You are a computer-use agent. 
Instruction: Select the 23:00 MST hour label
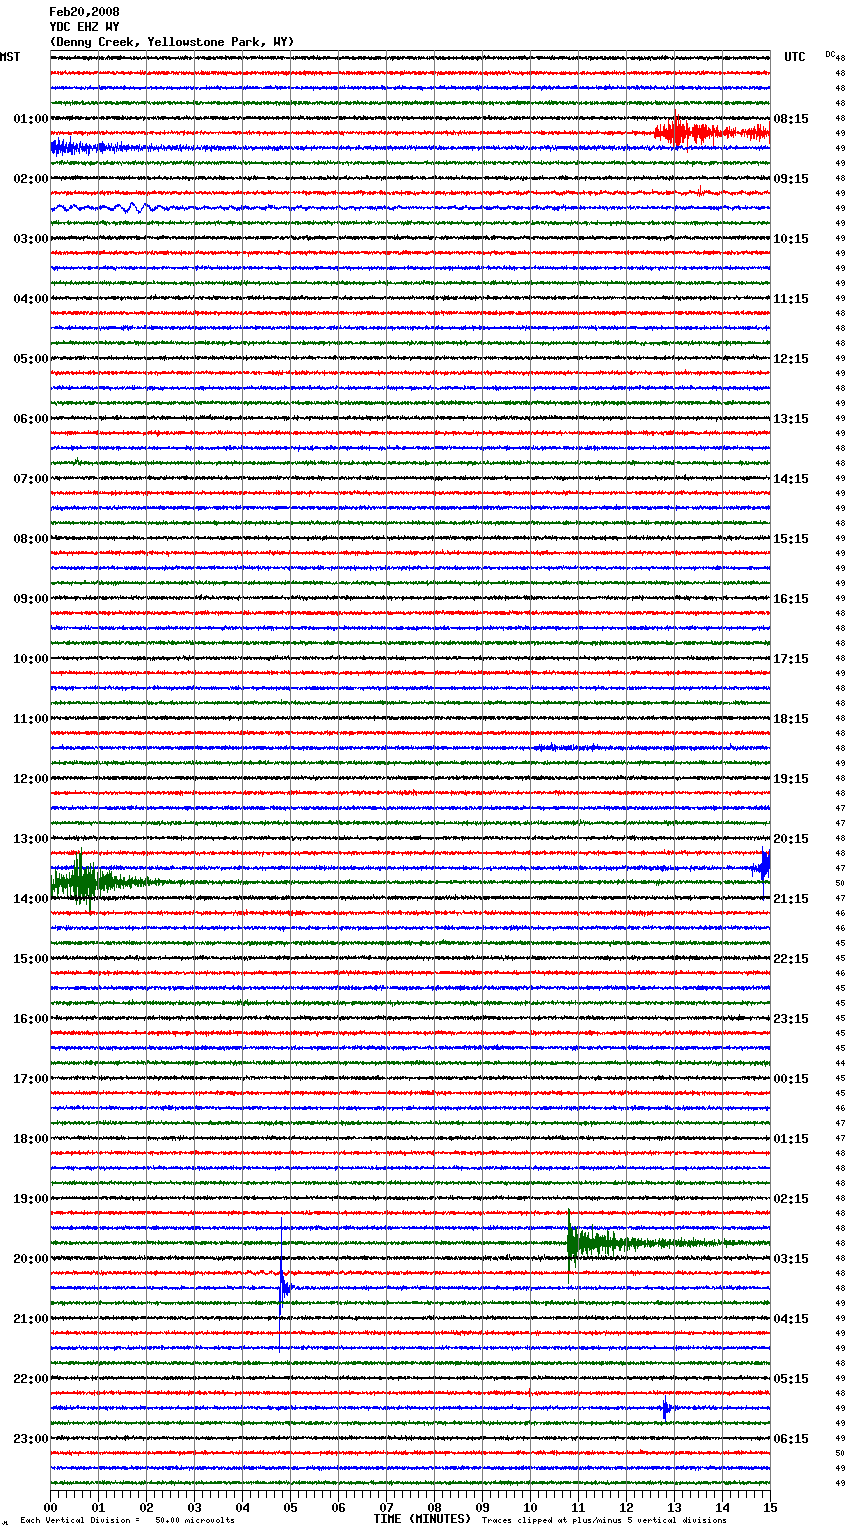click(31, 1439)
